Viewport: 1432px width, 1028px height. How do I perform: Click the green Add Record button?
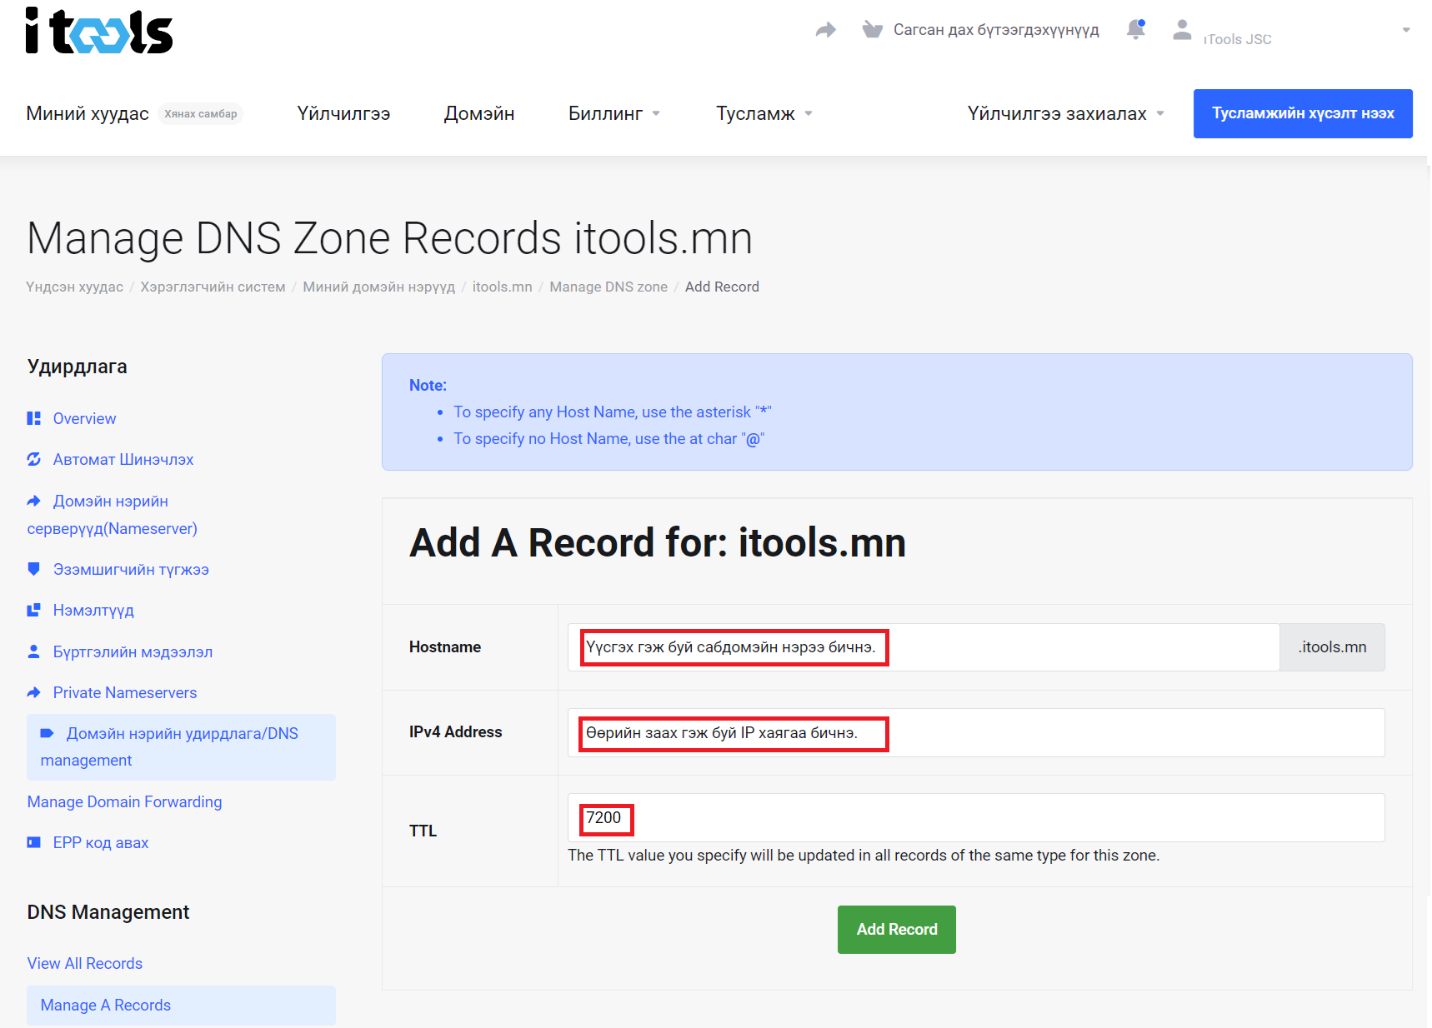tap(897, 929)
